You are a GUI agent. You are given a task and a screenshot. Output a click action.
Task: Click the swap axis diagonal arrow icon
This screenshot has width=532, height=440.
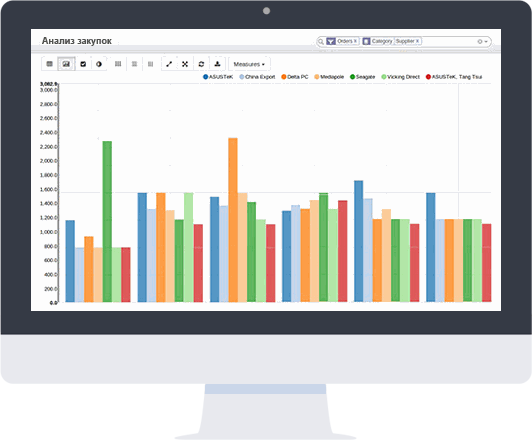(169, 64)
